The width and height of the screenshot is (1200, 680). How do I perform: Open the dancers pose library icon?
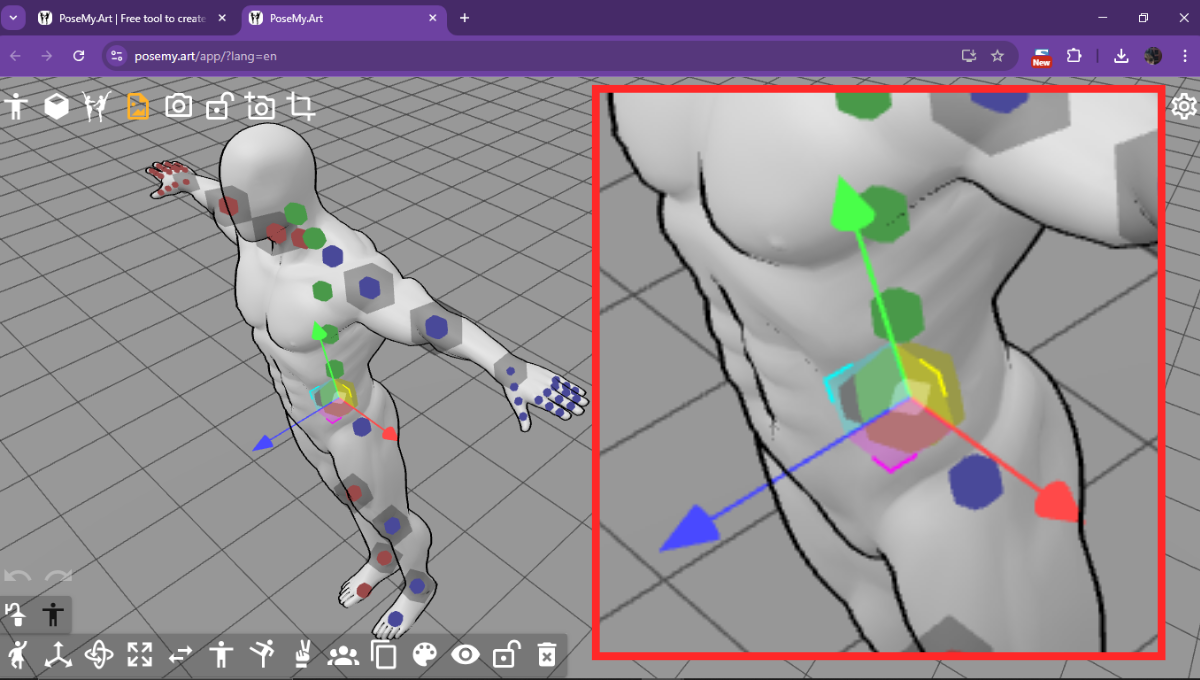click(97, 106)
